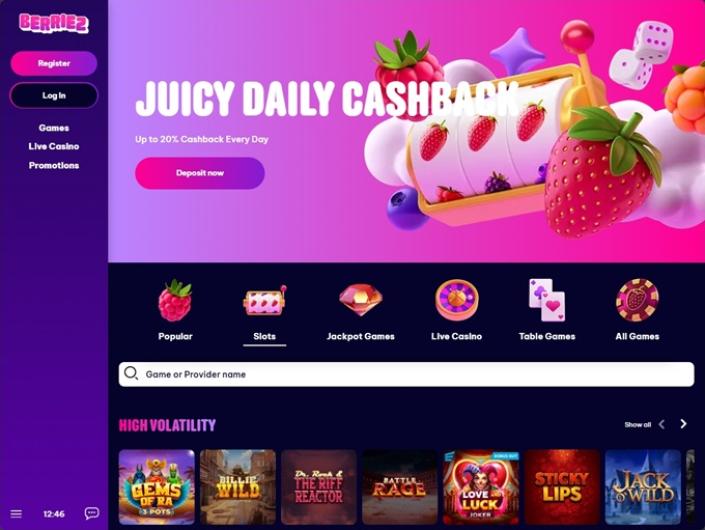The width and height of the screenshot is (705, 530).
Task: Click the Log In button
Action: (x=54, y=95)
